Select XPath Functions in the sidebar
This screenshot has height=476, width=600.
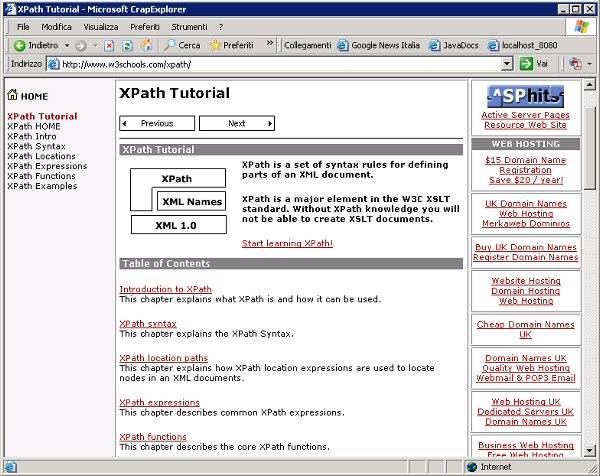(41, 176)
